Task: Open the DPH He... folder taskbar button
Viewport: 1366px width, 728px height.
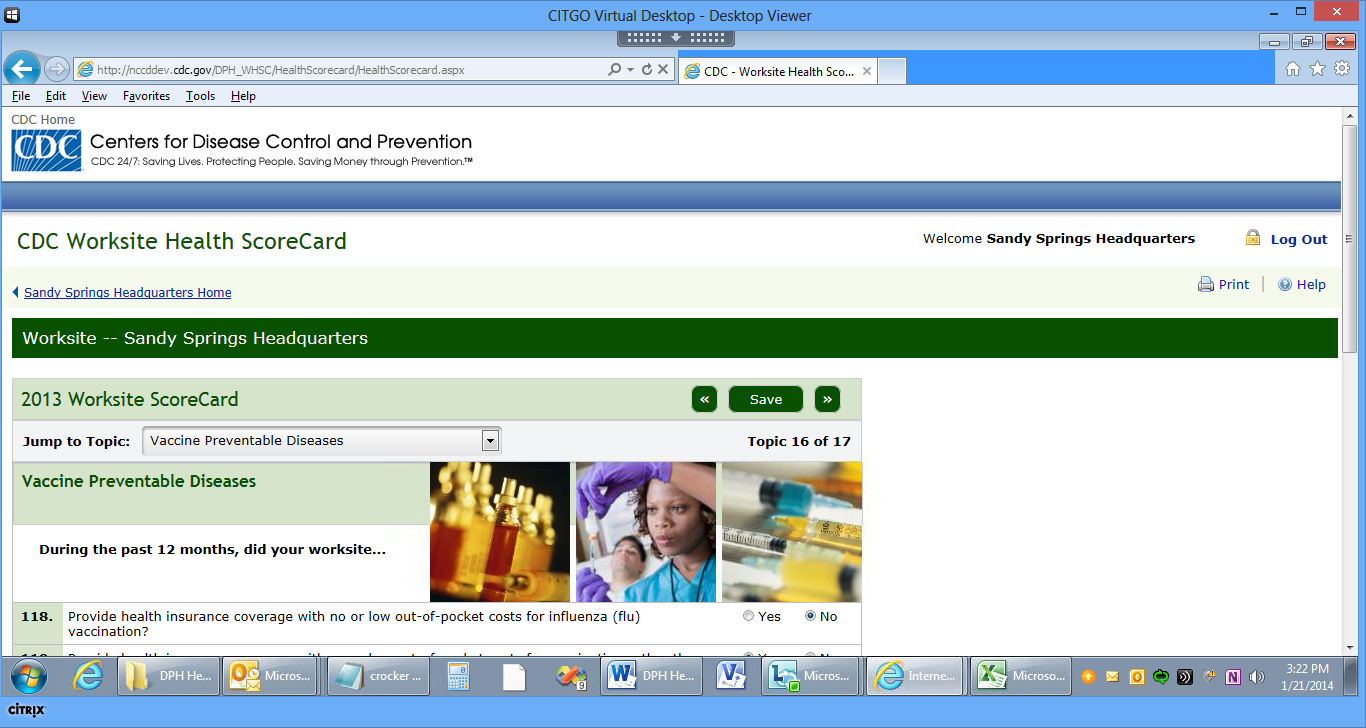Action: click(x=167, y=676)
